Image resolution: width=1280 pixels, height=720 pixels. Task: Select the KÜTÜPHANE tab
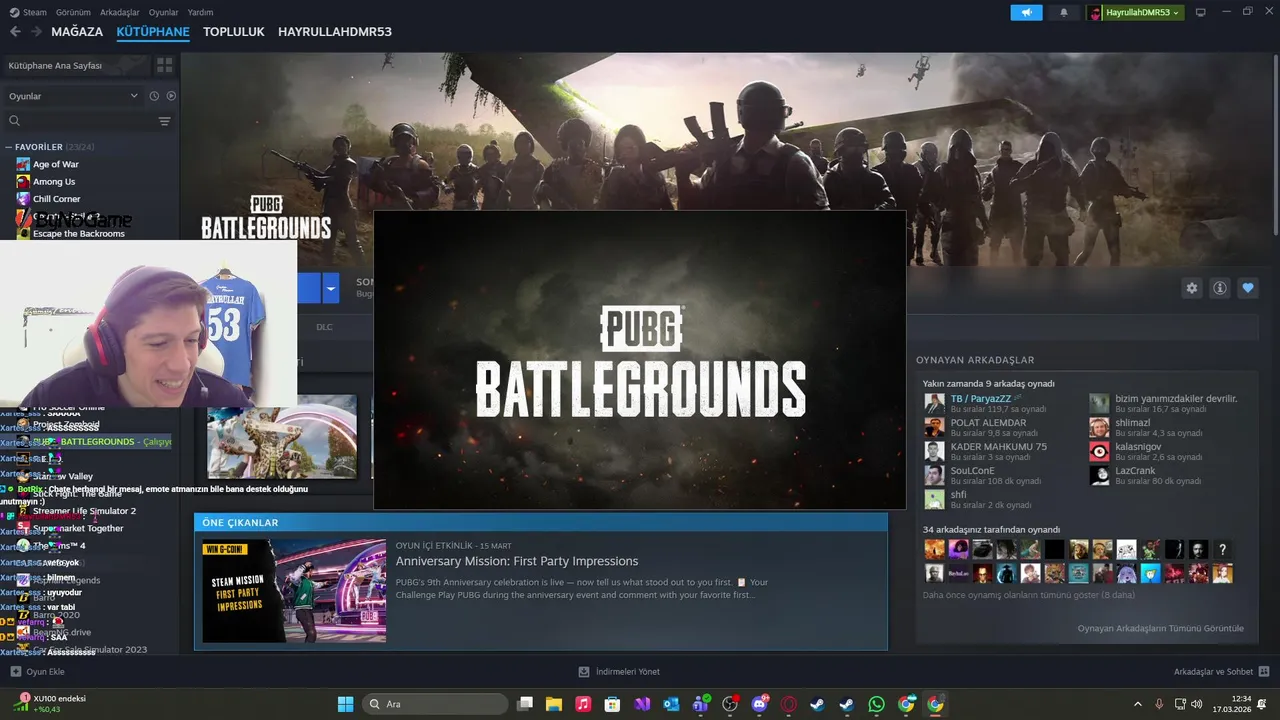coord(153,32)
